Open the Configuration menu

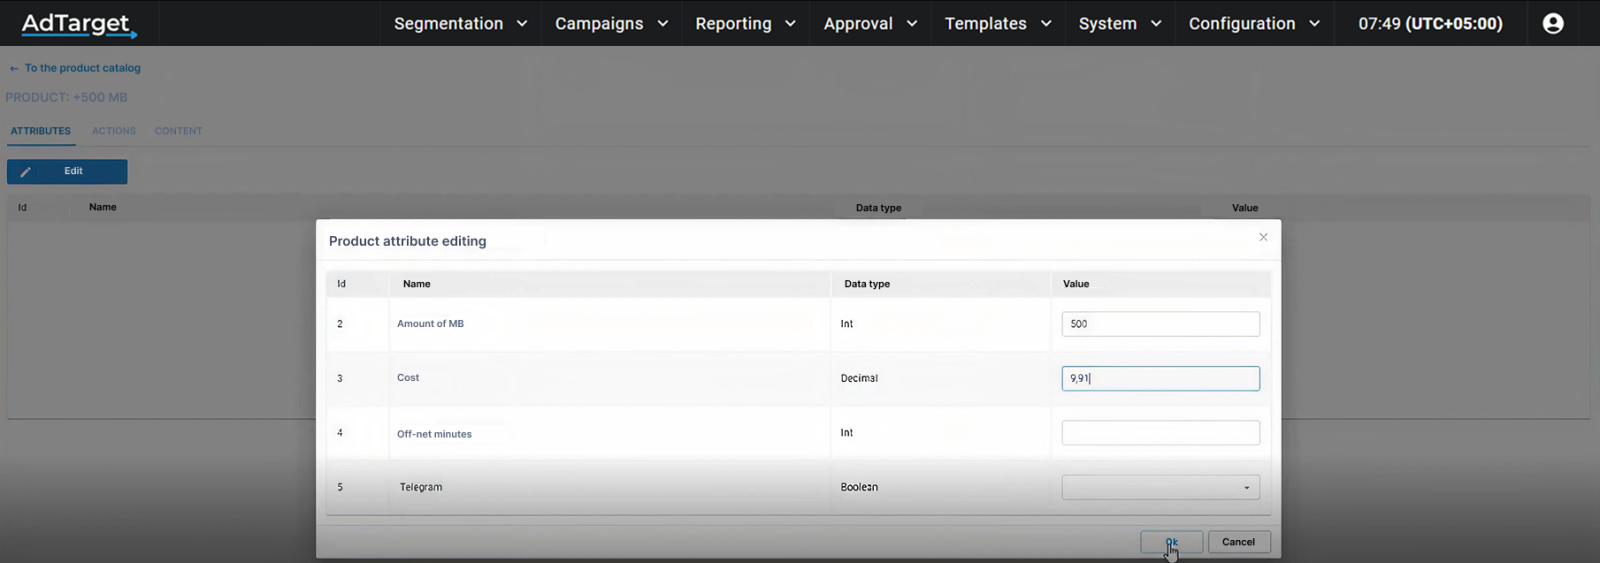(x=1253, y=24)
